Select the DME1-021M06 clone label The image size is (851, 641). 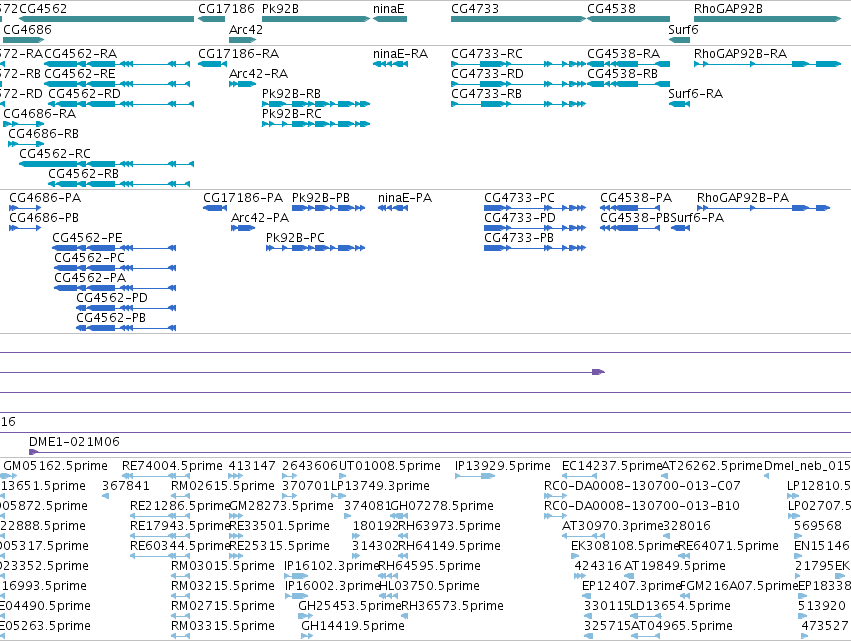74,442
